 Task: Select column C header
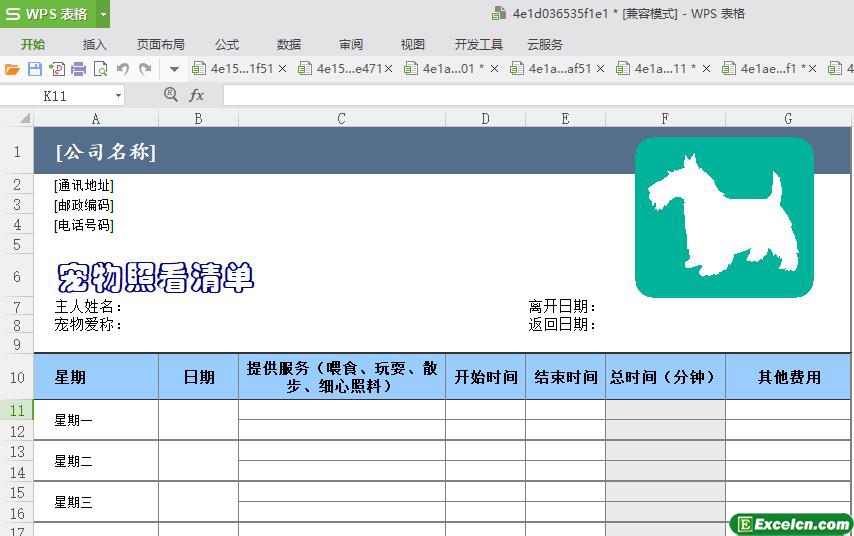tap(341, 119)
